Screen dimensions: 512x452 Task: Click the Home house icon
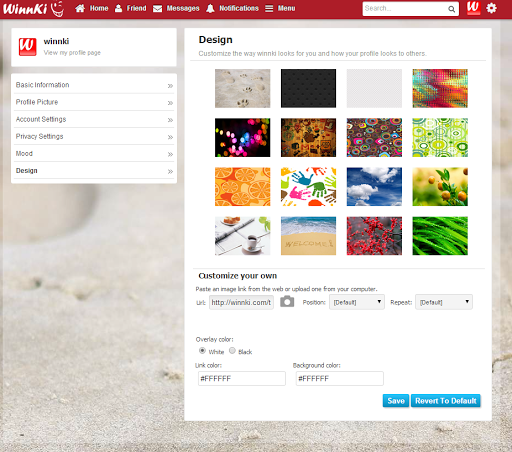80,8
